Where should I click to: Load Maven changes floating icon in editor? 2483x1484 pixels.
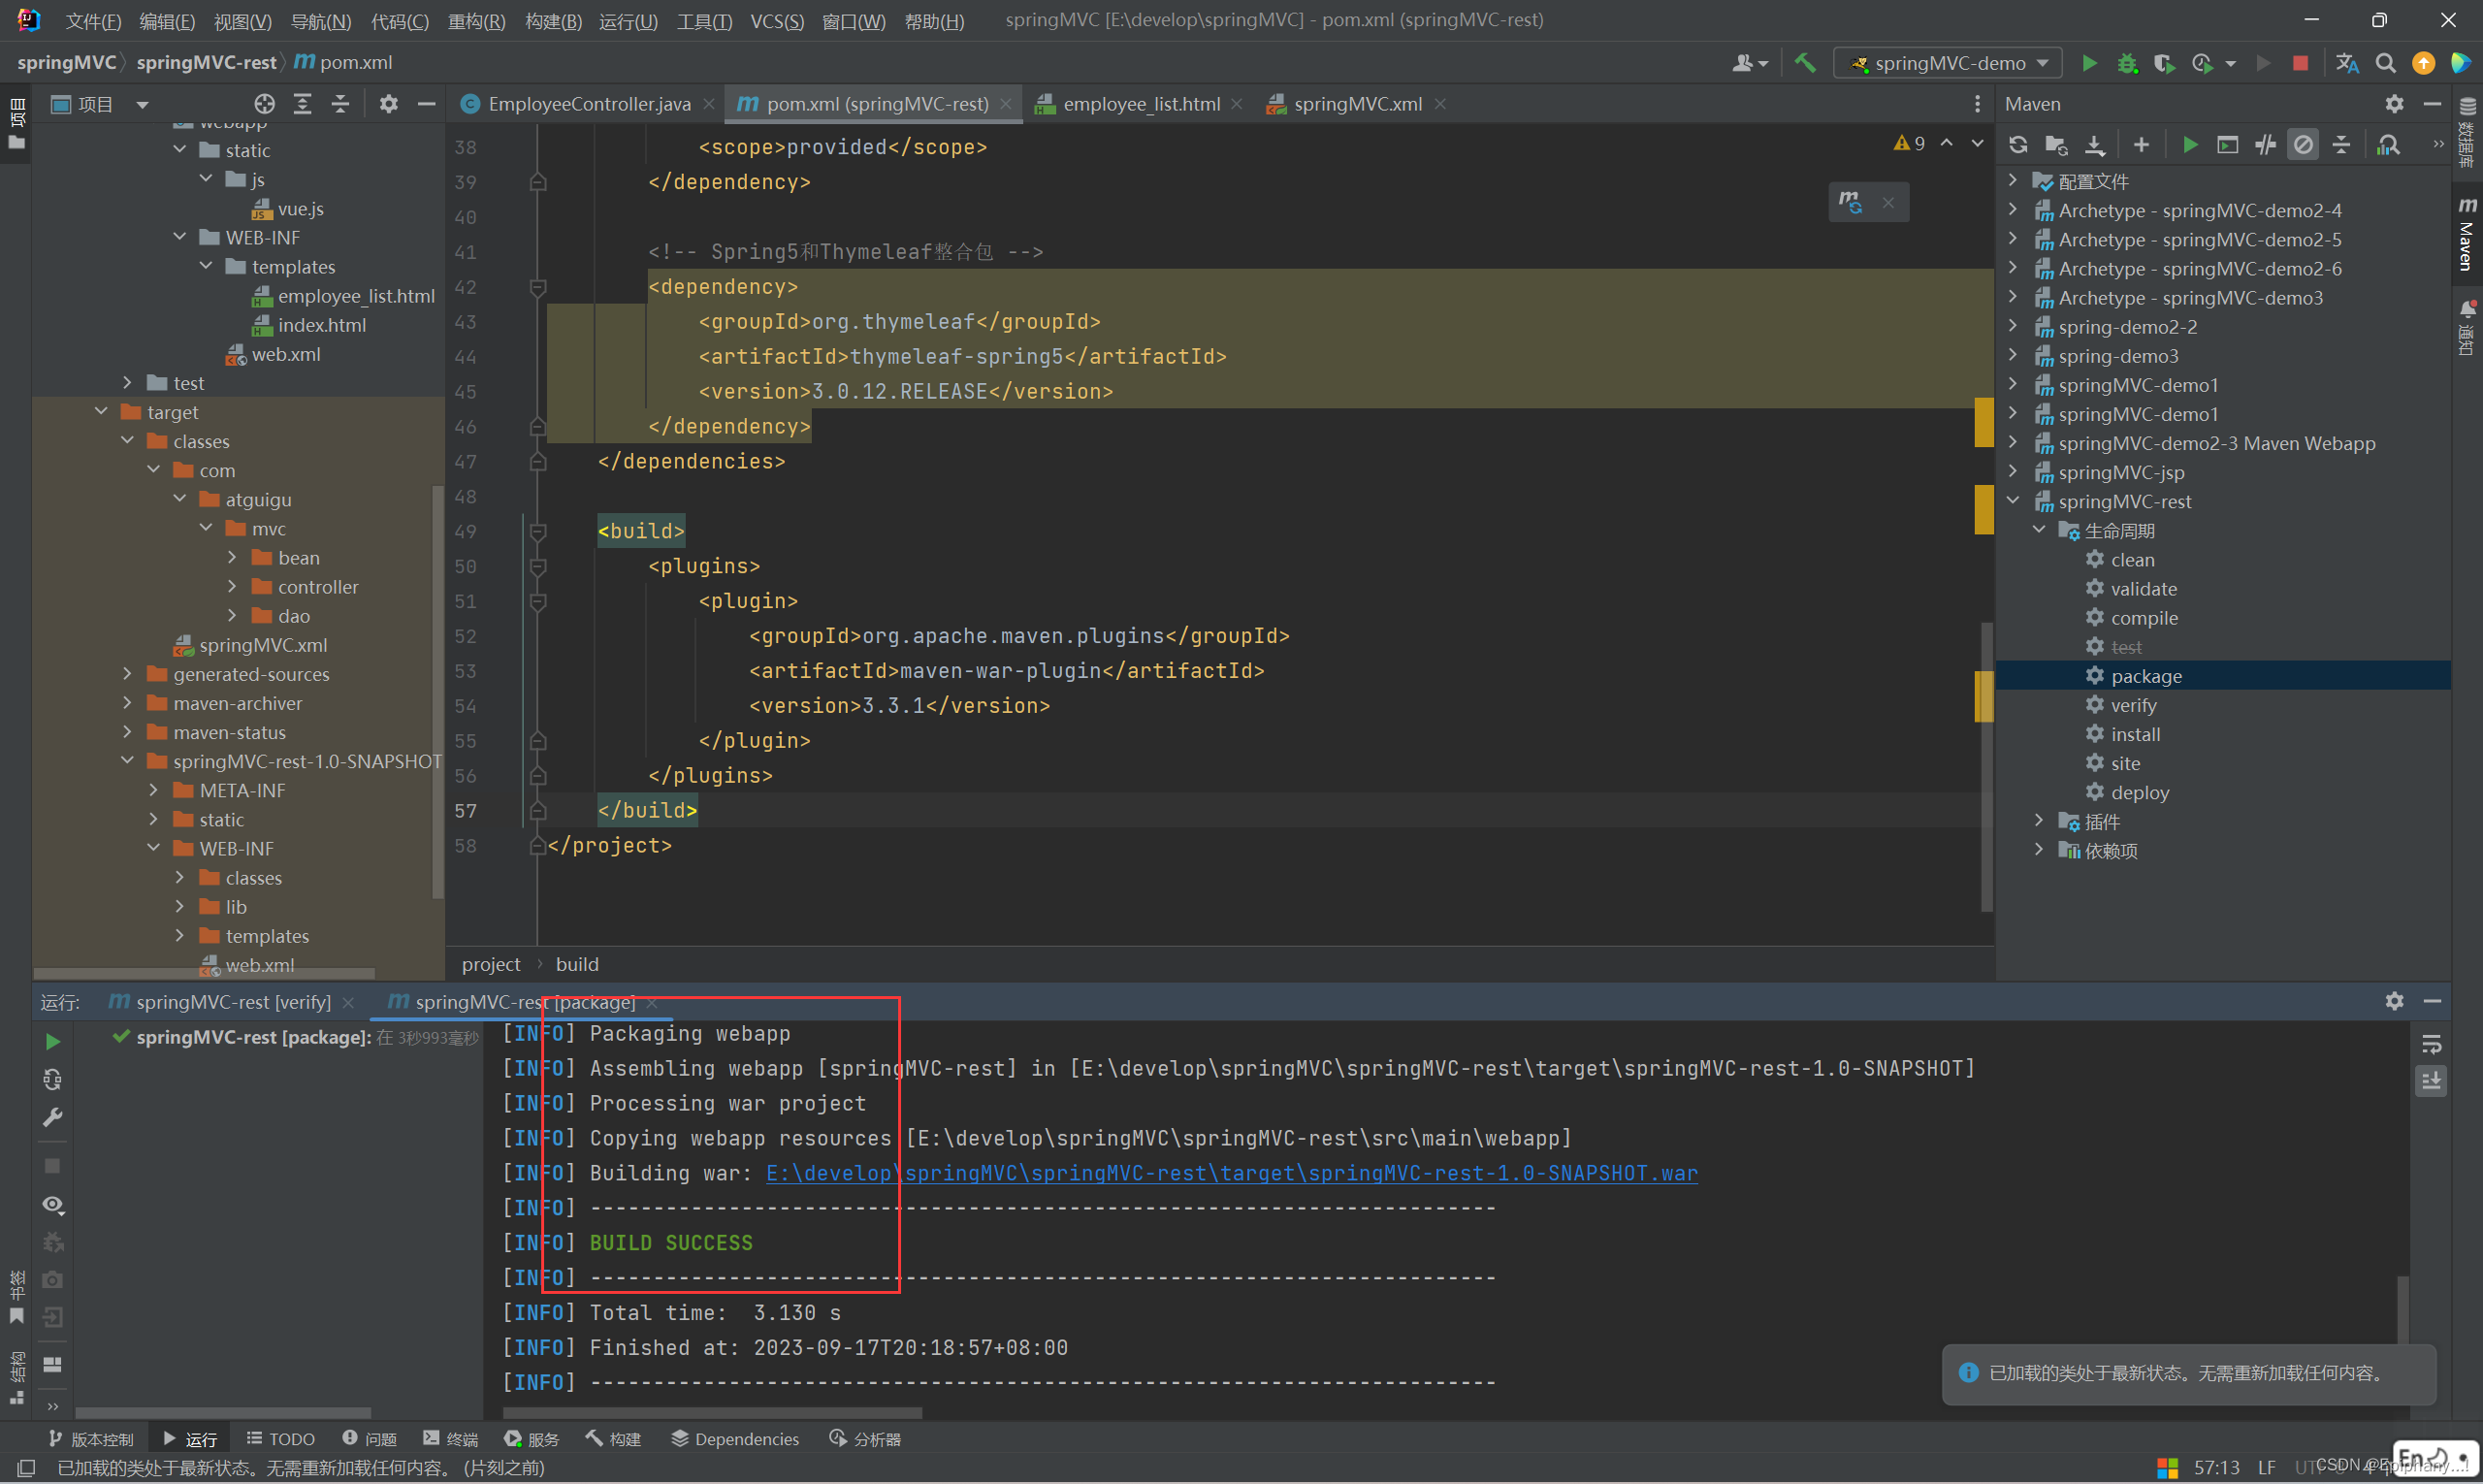pos(1850,202)
